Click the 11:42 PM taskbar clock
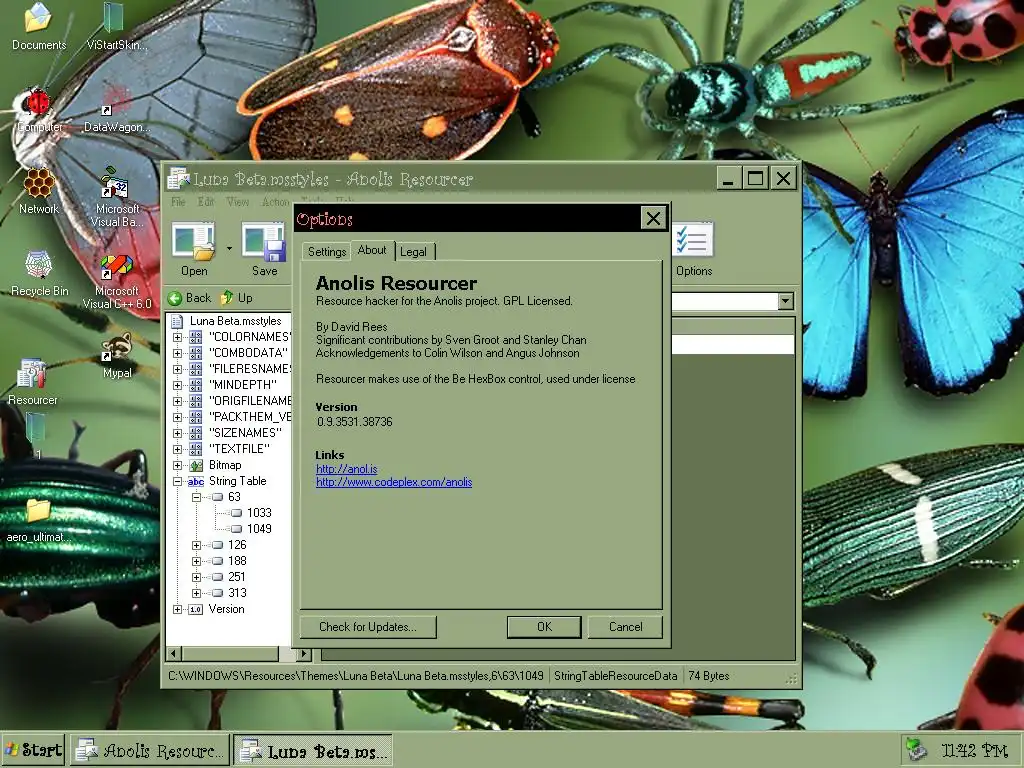1024x768 pixels. coord(974,750)
